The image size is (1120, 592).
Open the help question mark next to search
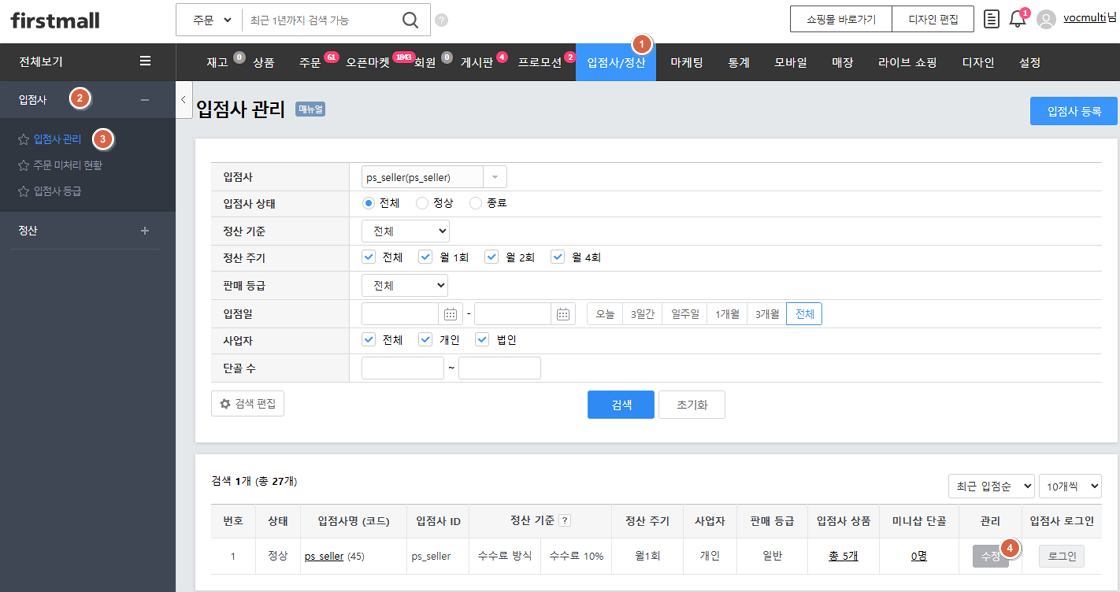click(x=441, y=20)
